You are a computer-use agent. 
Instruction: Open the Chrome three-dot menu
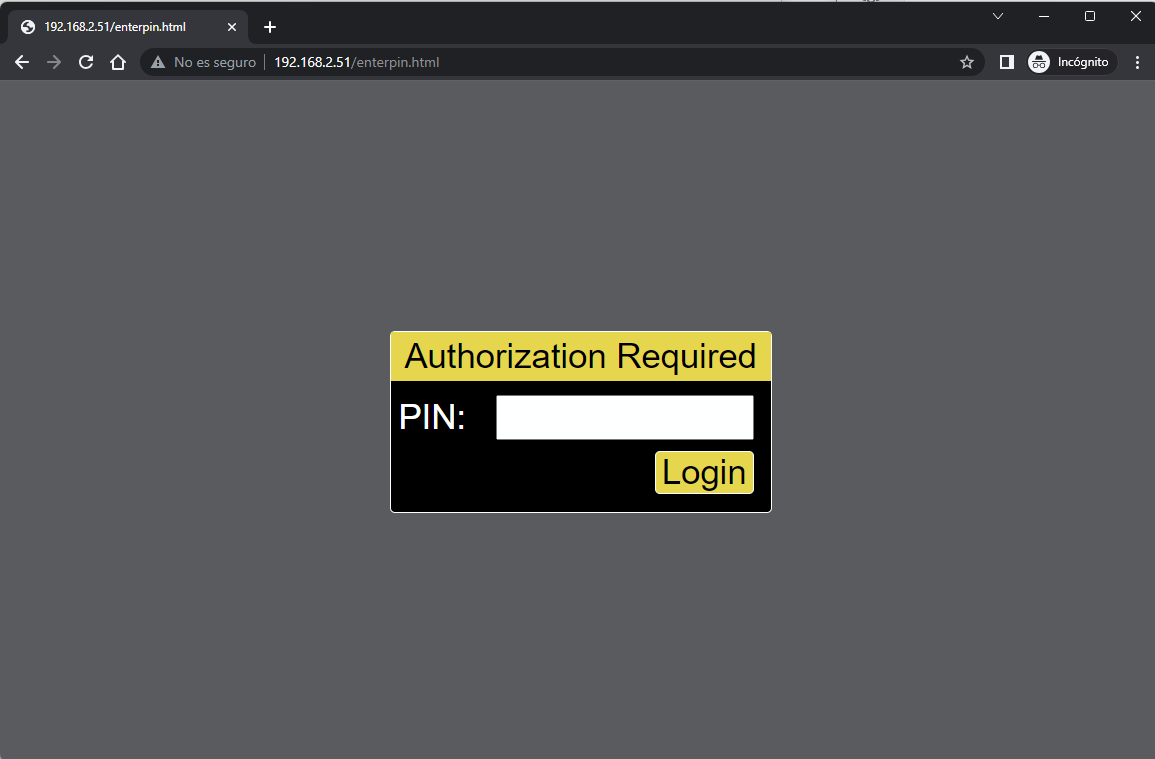coord(1137,62)
